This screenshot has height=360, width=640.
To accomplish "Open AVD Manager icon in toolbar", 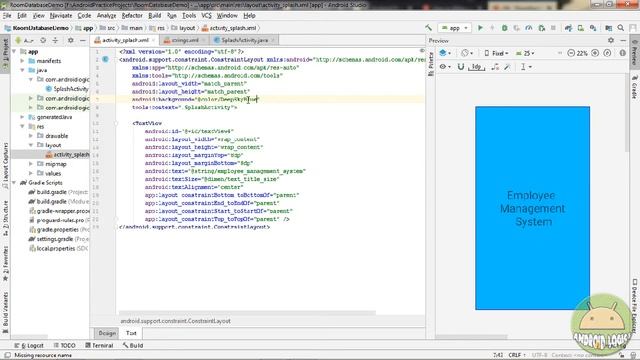I will click(x=580, y=28).
